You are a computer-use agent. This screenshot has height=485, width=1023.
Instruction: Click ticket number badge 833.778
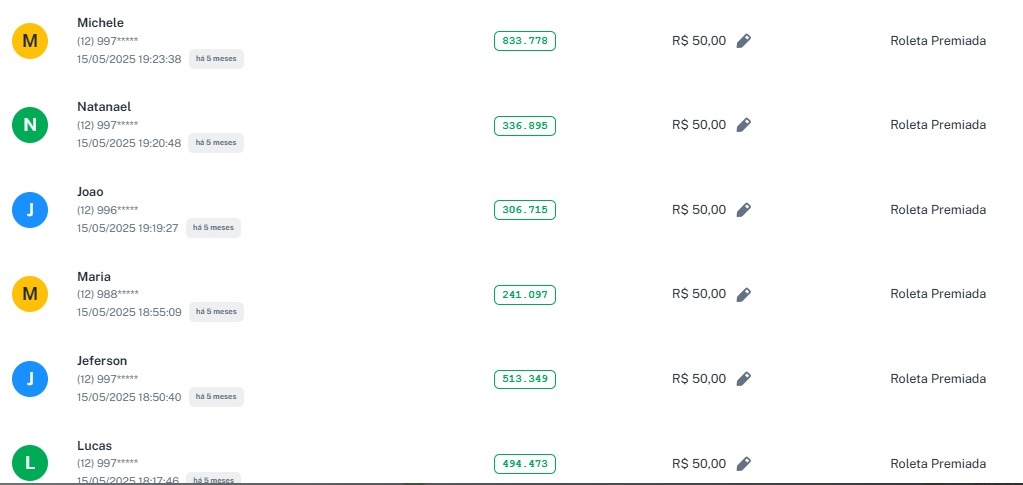pyautogui.click(x=525, y=41)
